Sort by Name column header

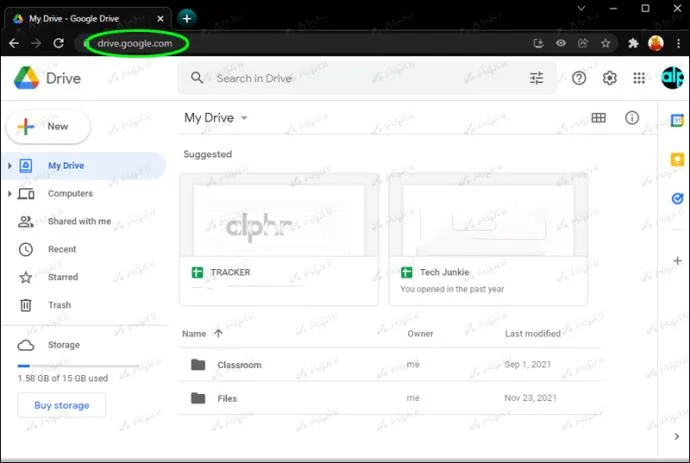194,334
